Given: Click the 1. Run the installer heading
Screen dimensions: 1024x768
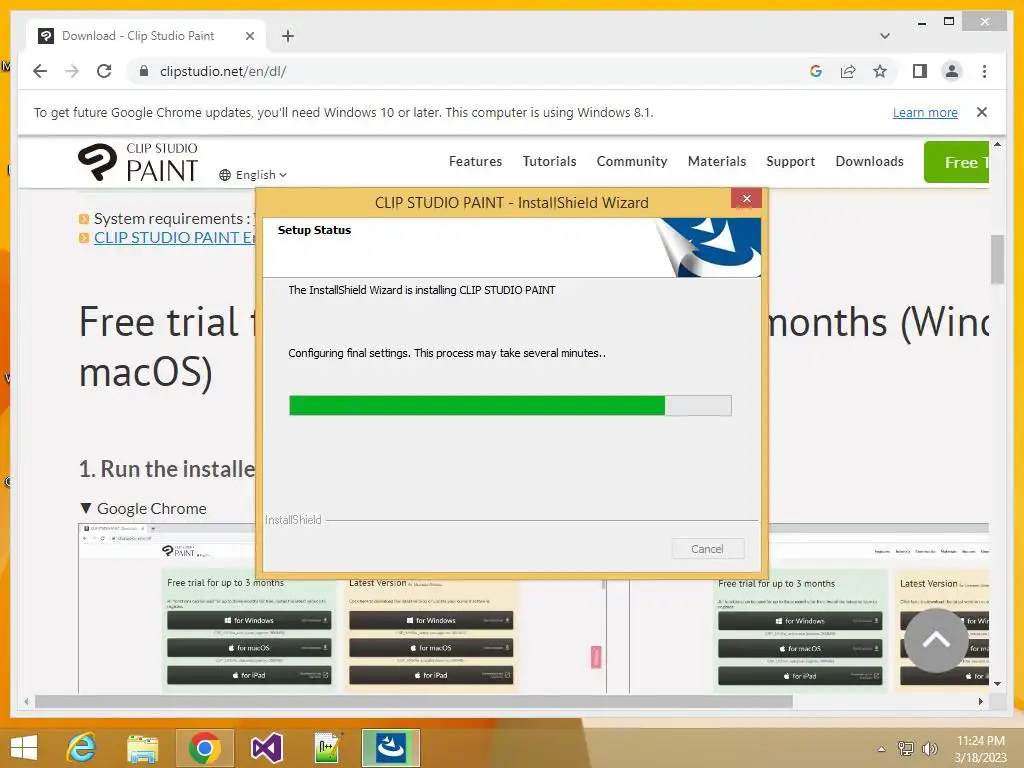Looking at the screenshot, I should tap(167, 469).
